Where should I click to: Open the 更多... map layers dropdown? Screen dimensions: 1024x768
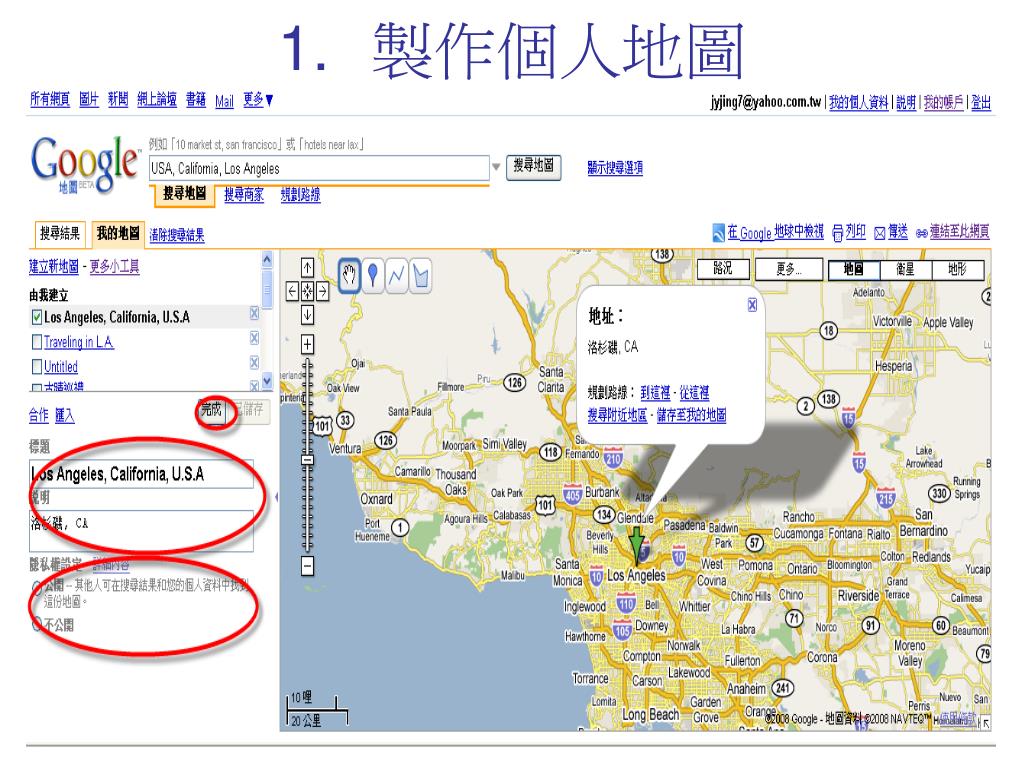788,269
